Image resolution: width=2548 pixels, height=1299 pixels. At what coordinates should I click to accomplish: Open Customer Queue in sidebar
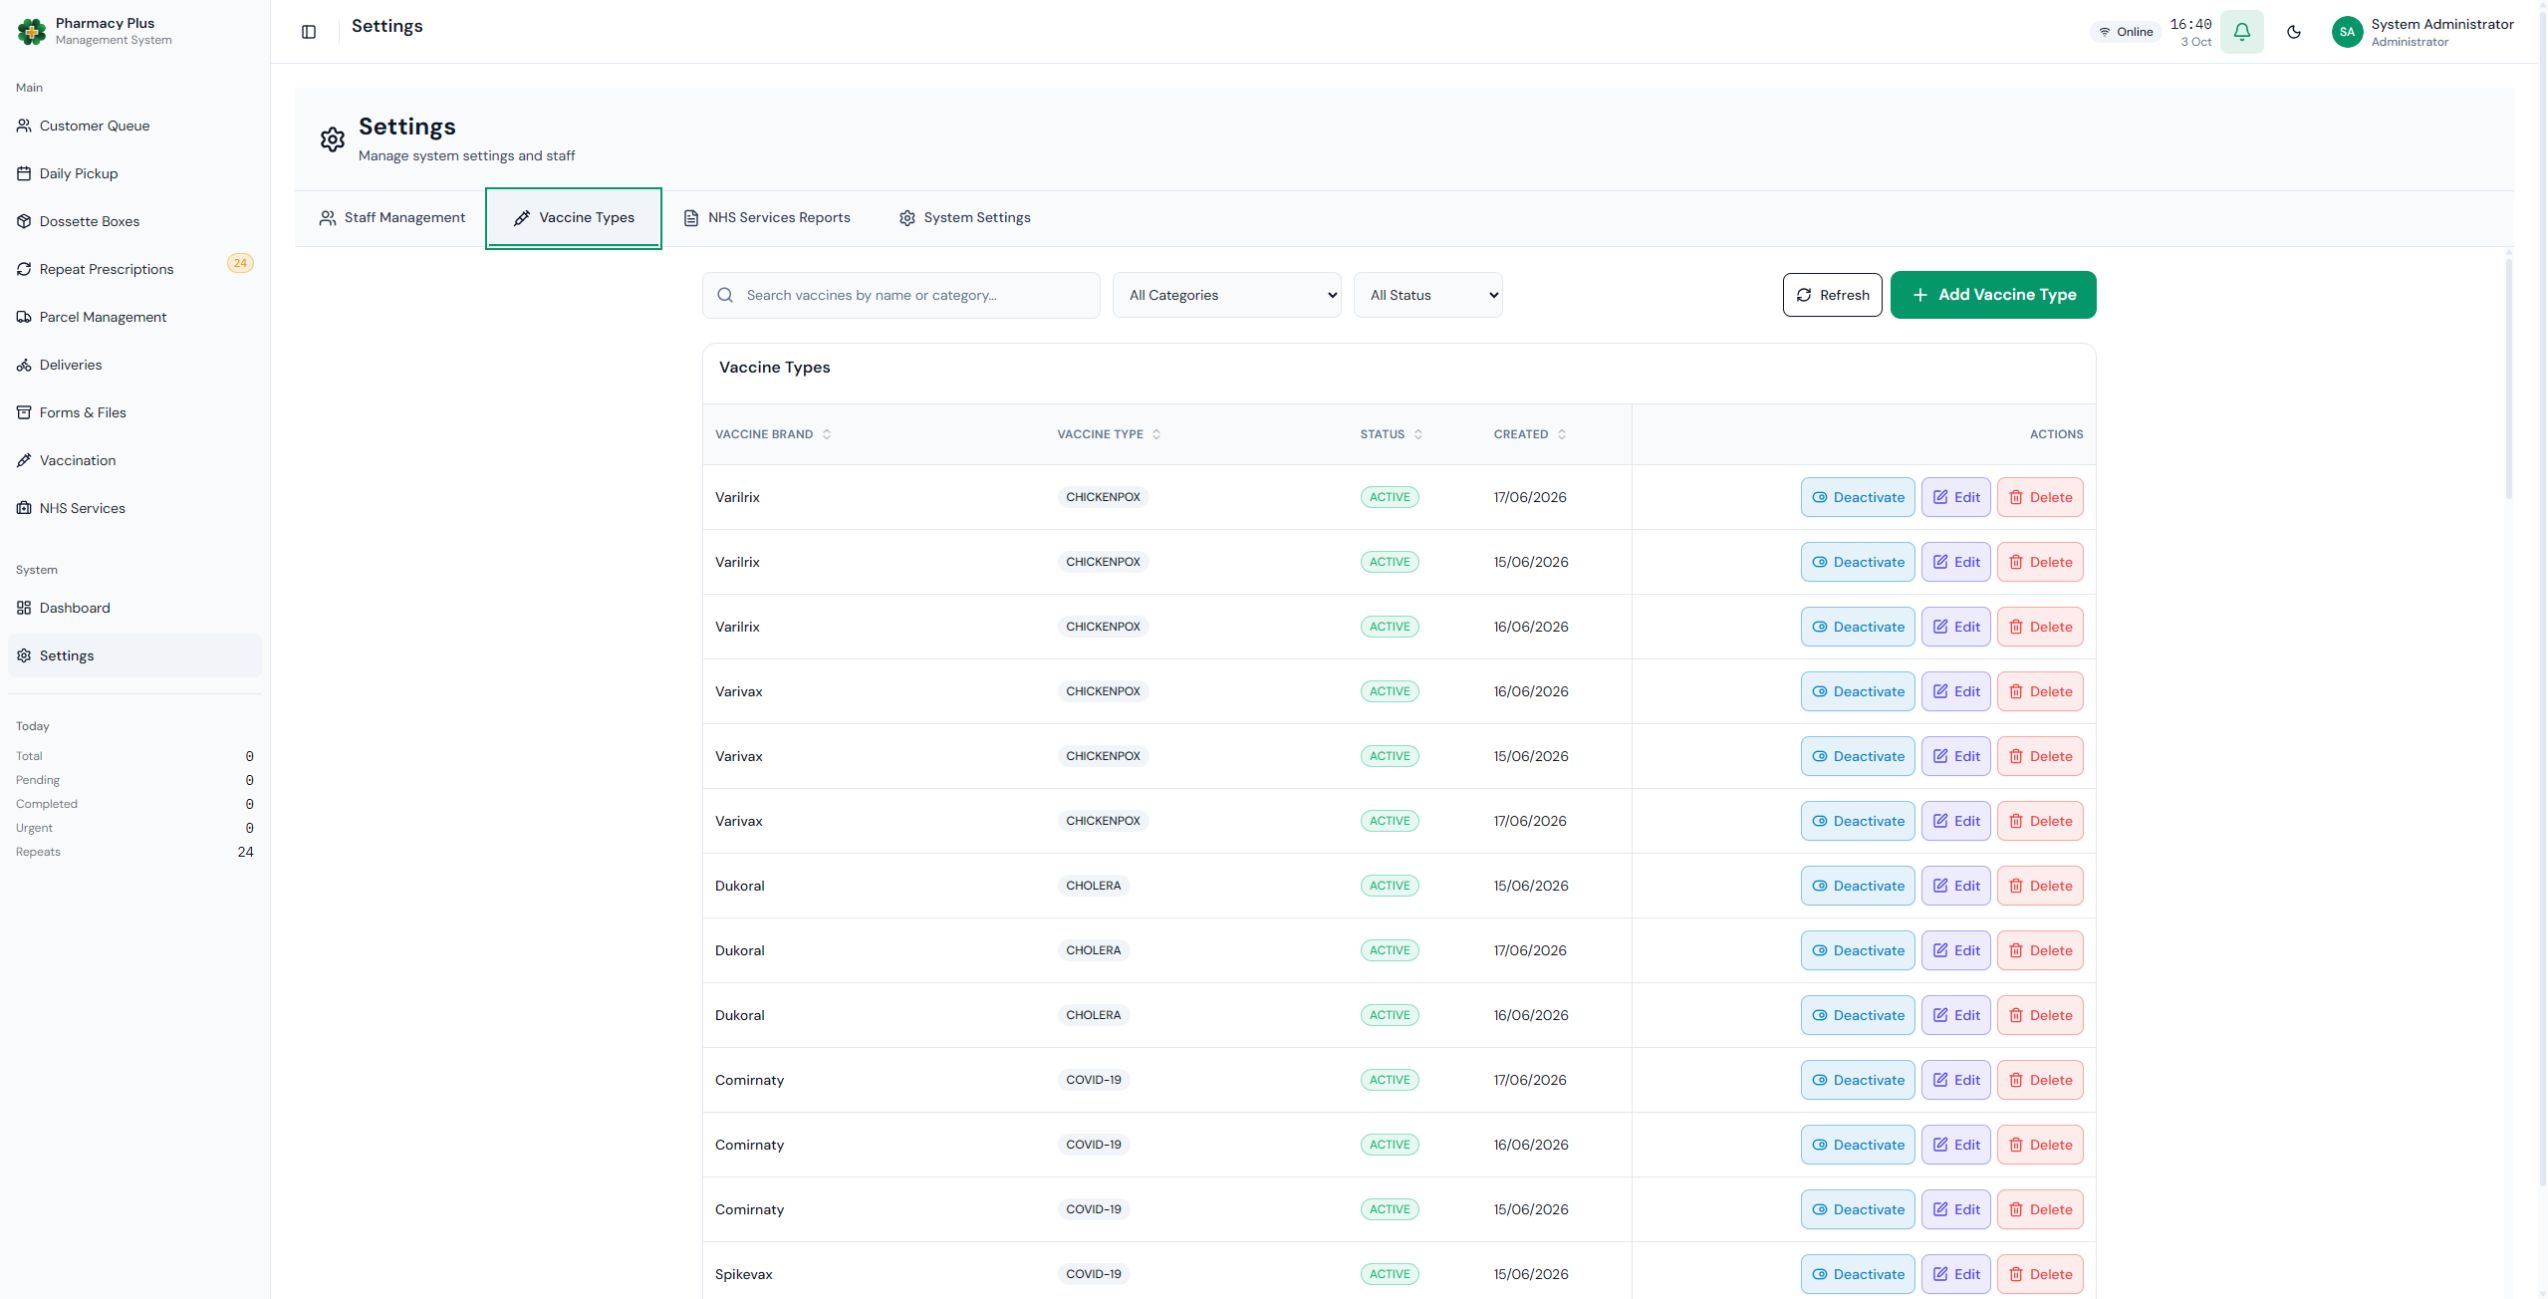coord(135,126)
